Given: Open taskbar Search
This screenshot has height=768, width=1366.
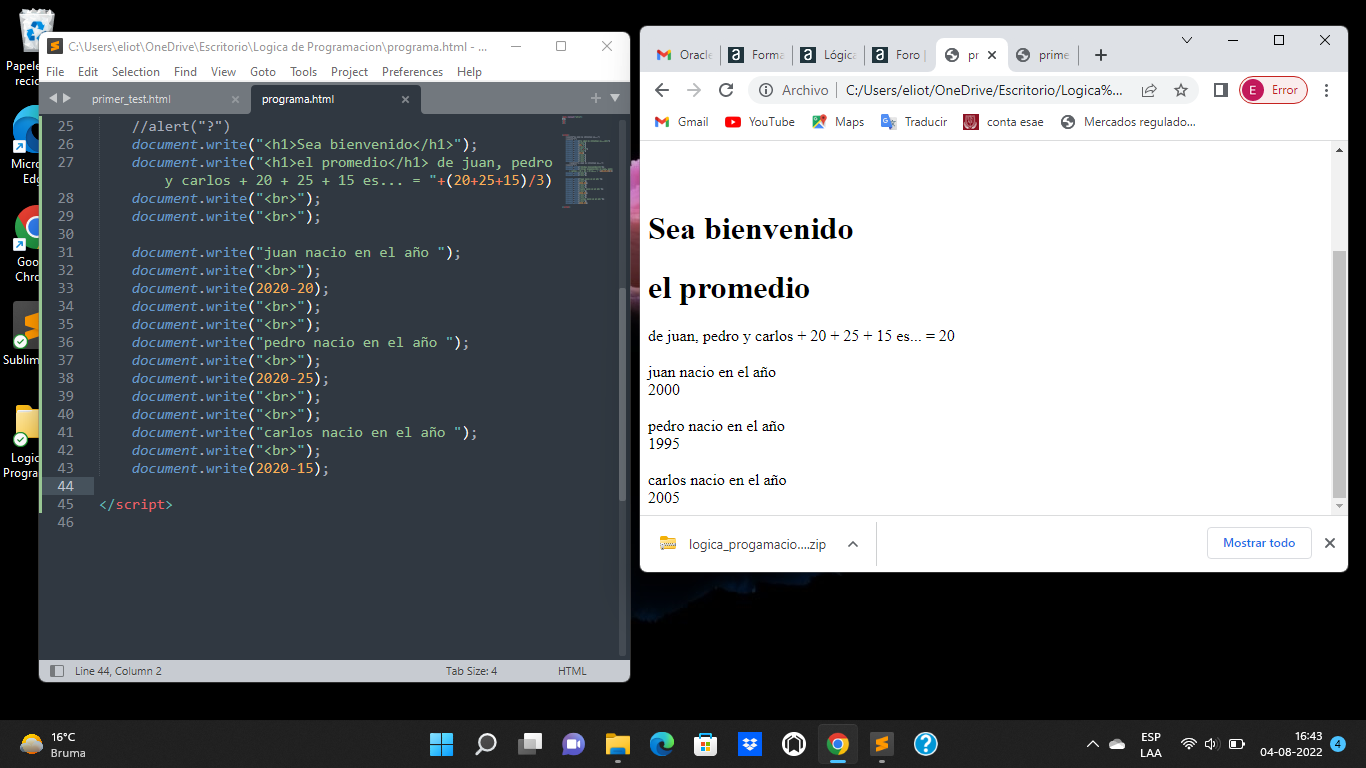Looking at the screenshot, I should click(485, 744).
